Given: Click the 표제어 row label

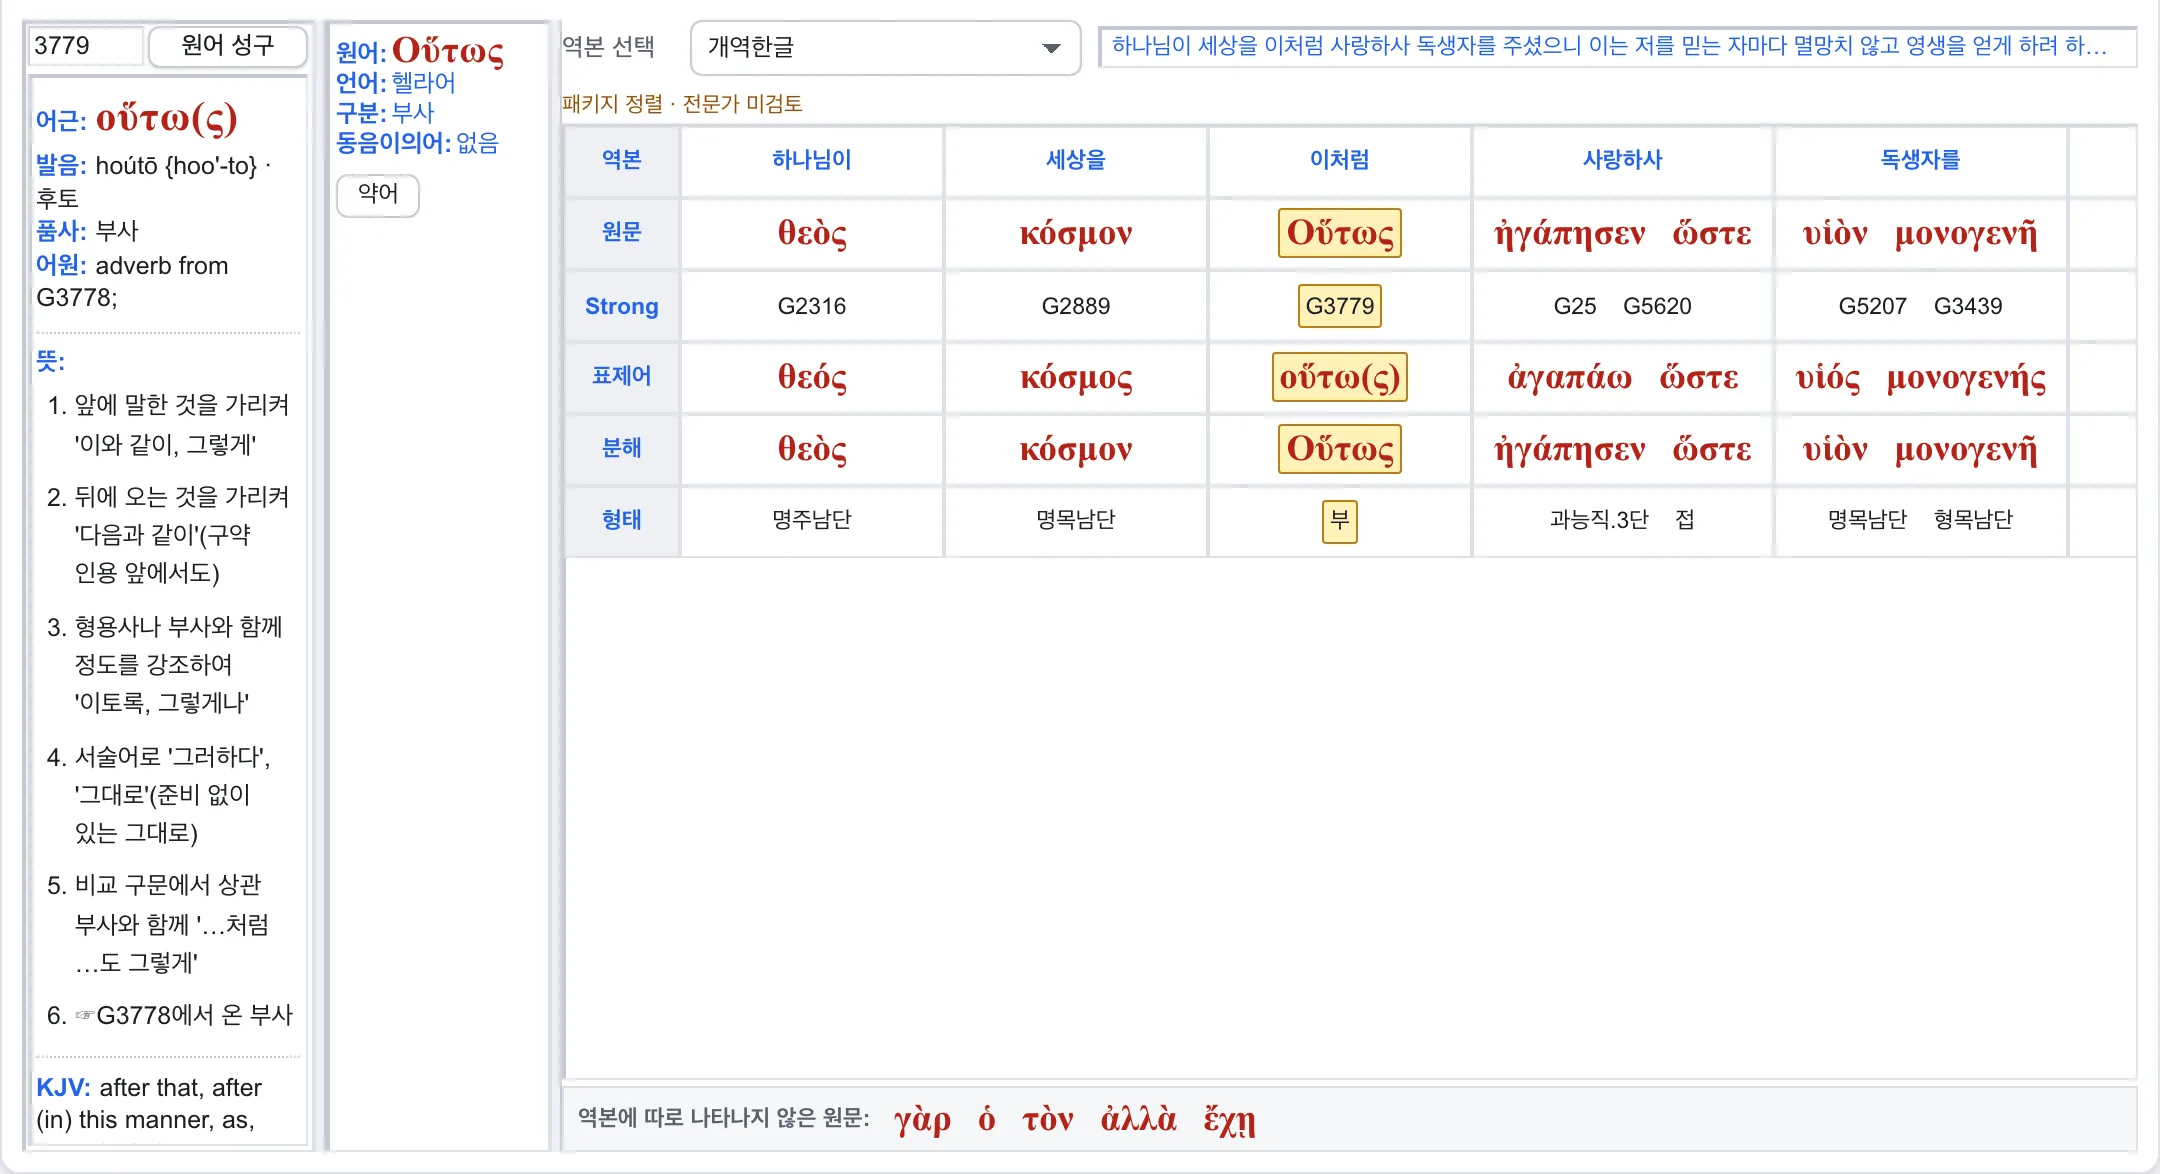Looking at the screenshot, I should tap(621, 376).
